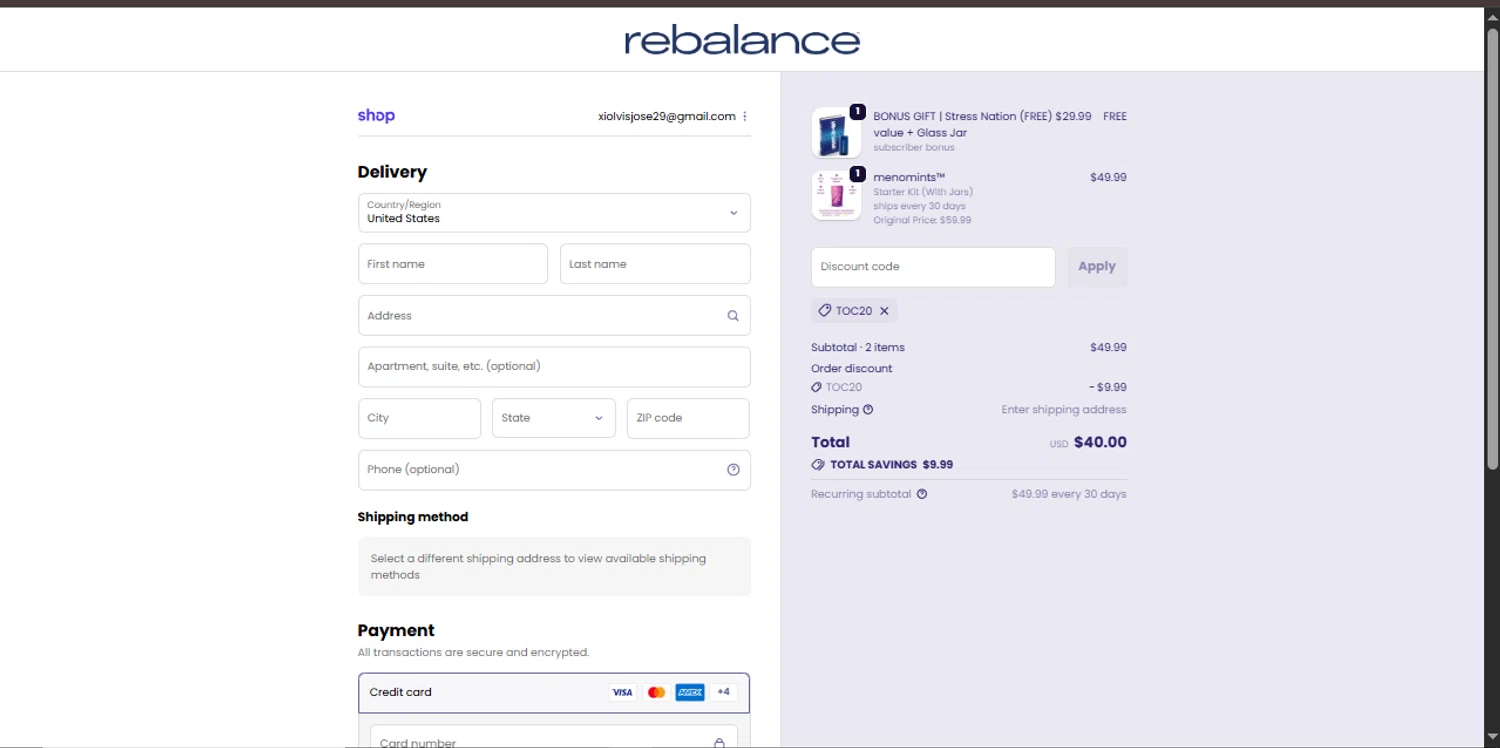Click the 'Subtotal · 2 items' label
1500x748 pixels.
[858, 348]
